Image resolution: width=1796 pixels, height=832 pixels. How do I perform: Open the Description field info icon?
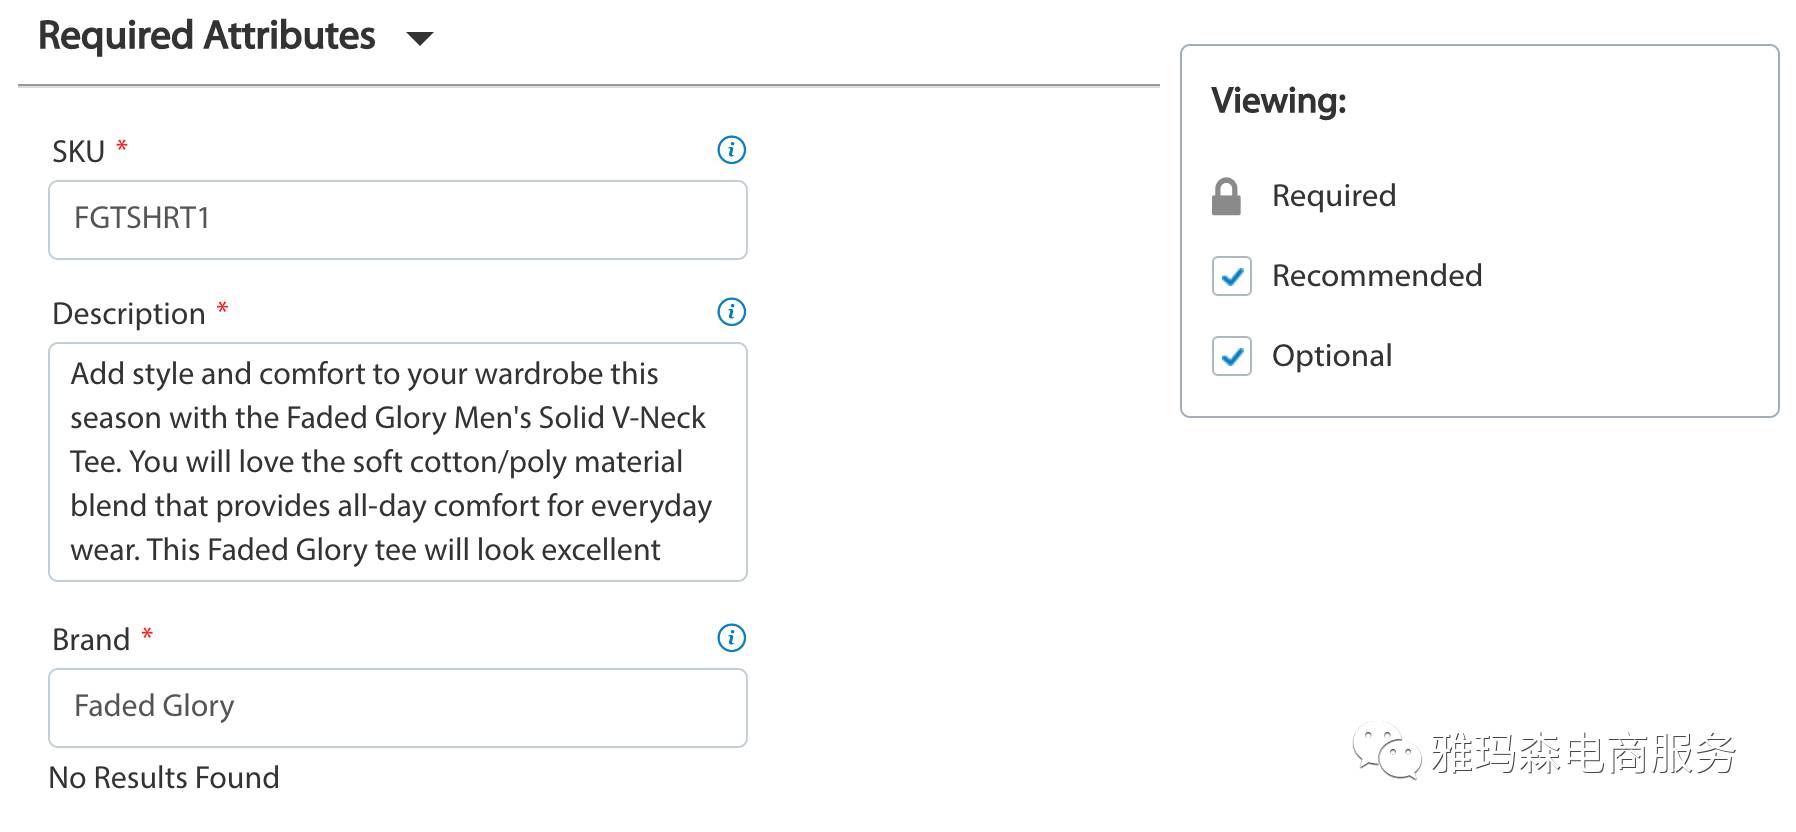(x=732, y=312)
